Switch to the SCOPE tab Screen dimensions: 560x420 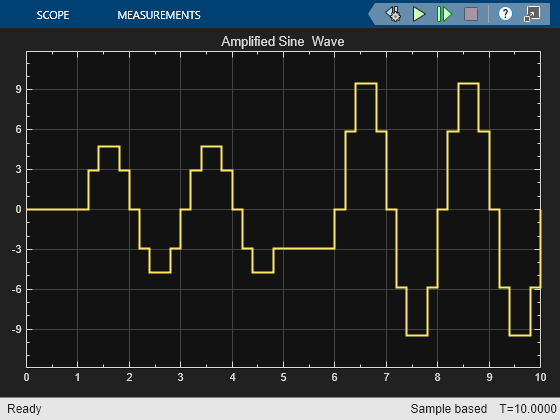click(x=53, y=15)
